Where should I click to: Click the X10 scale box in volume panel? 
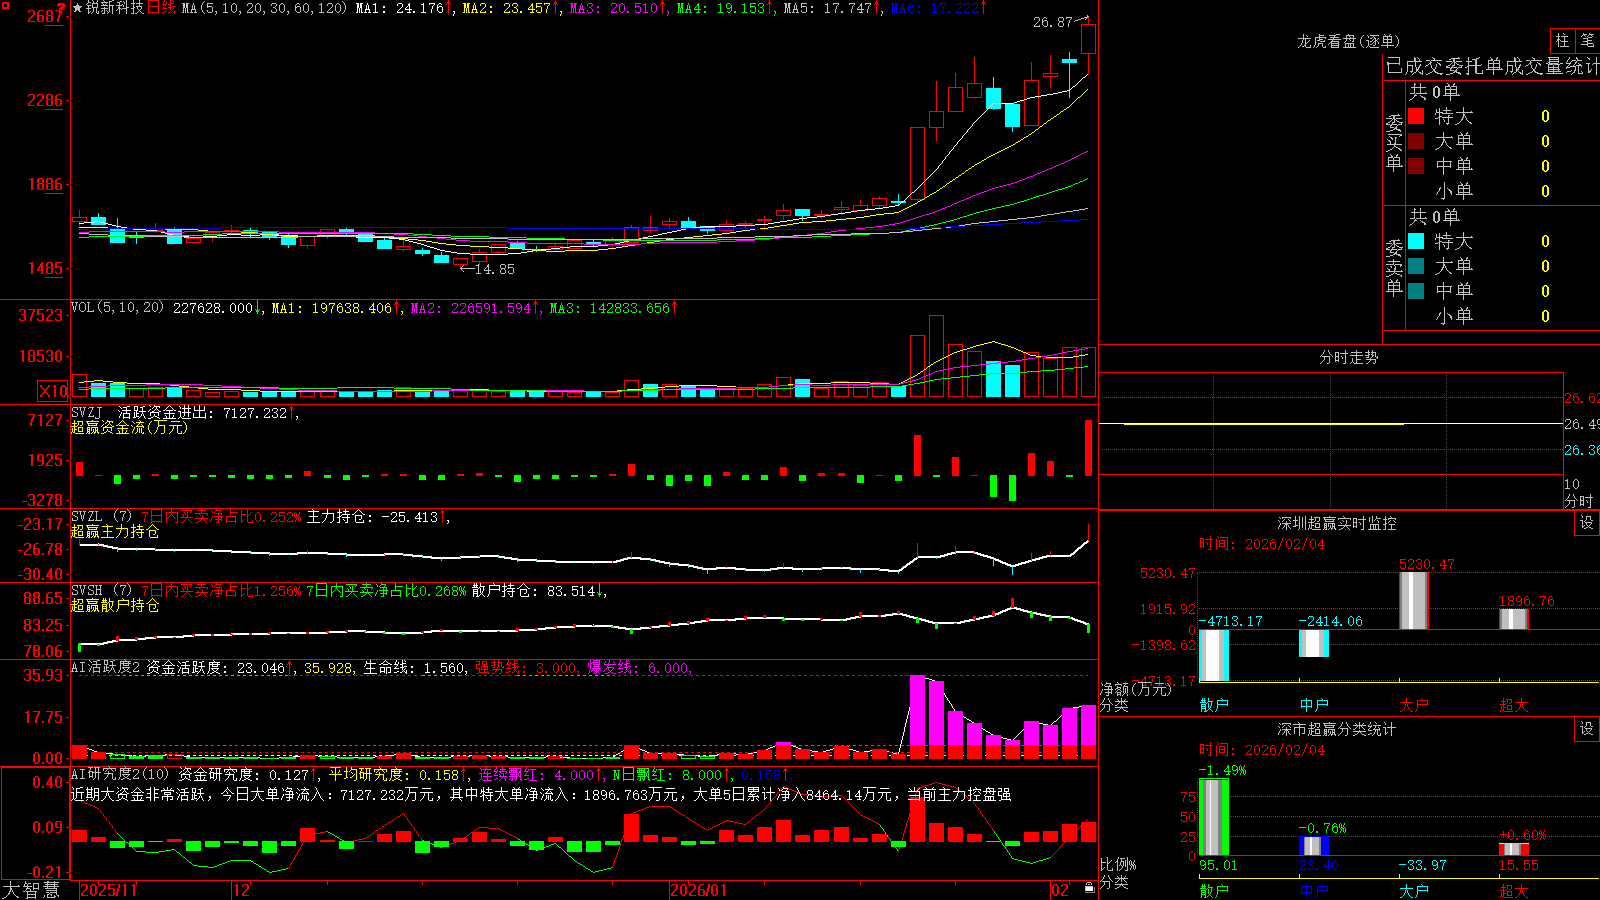coord(53,391)
